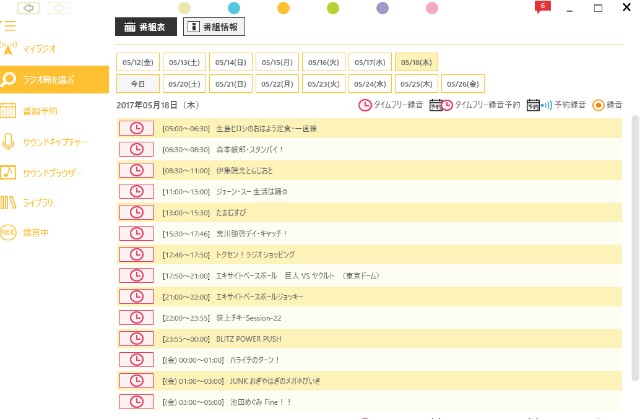Screen dimensions: 640x419
Task: Click timefree record icon for 11:00~13:00 program
Action: 136,191
